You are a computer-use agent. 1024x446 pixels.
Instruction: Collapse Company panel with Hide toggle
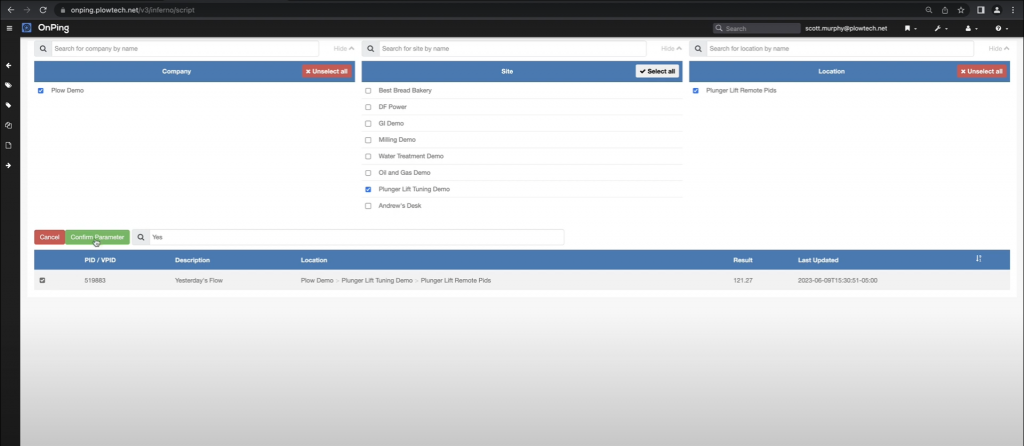pyautogui.click(x=344, y=49)
